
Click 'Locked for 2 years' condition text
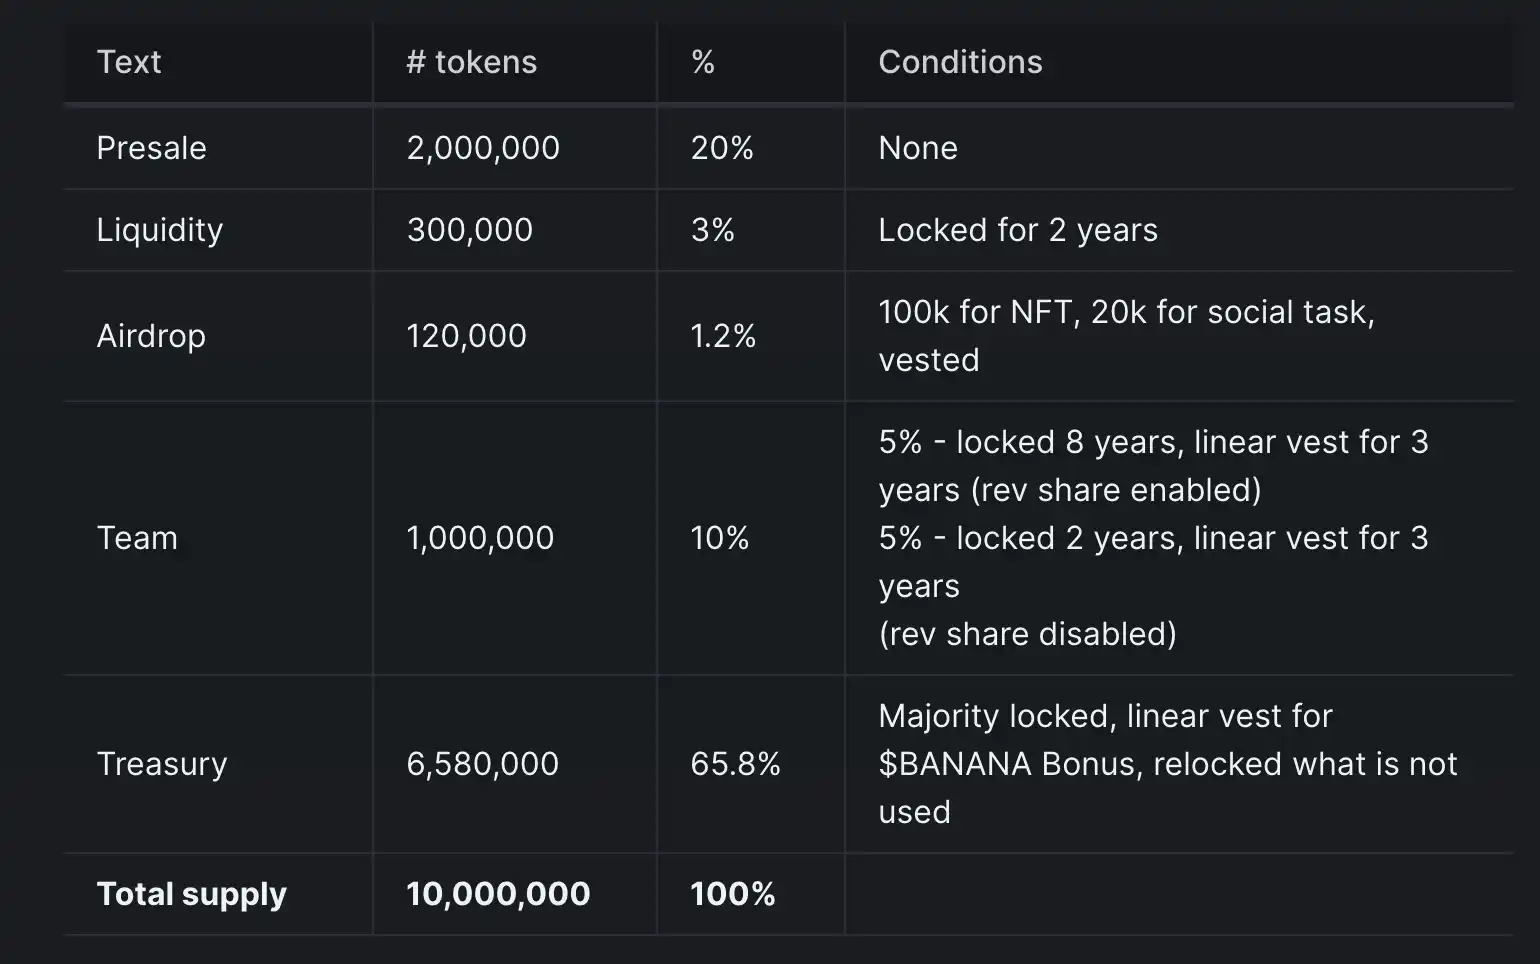(1018, 230)
